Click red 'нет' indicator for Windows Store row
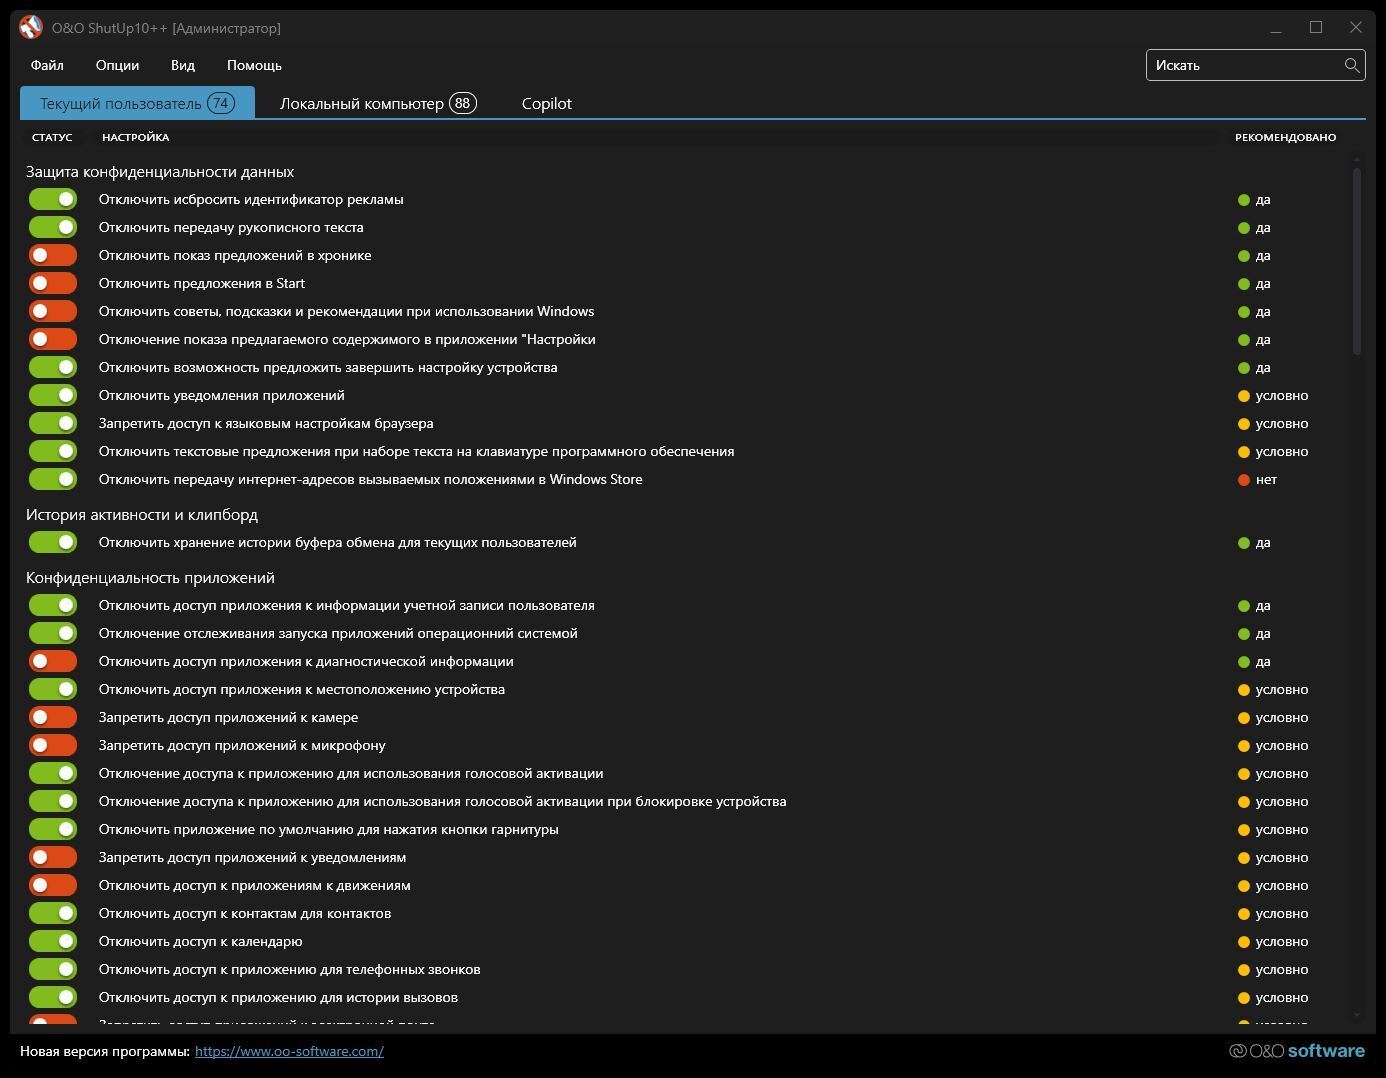This screenshot has width=1386, height=1078. click(x=1244, y=480)
